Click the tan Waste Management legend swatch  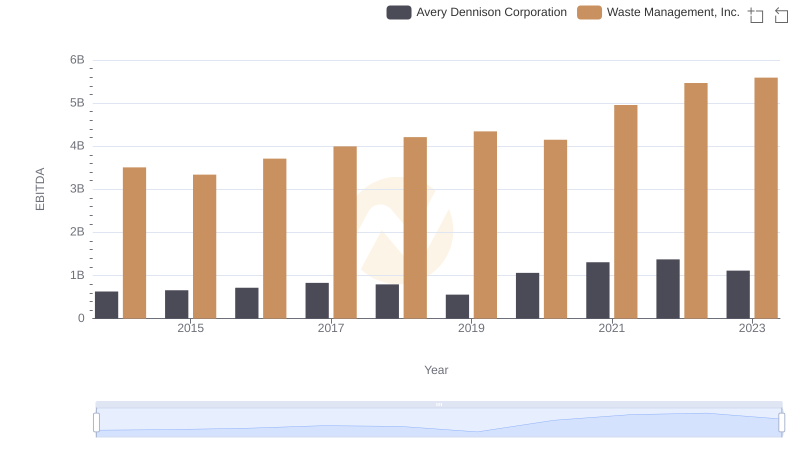click(x=589, y=12)
